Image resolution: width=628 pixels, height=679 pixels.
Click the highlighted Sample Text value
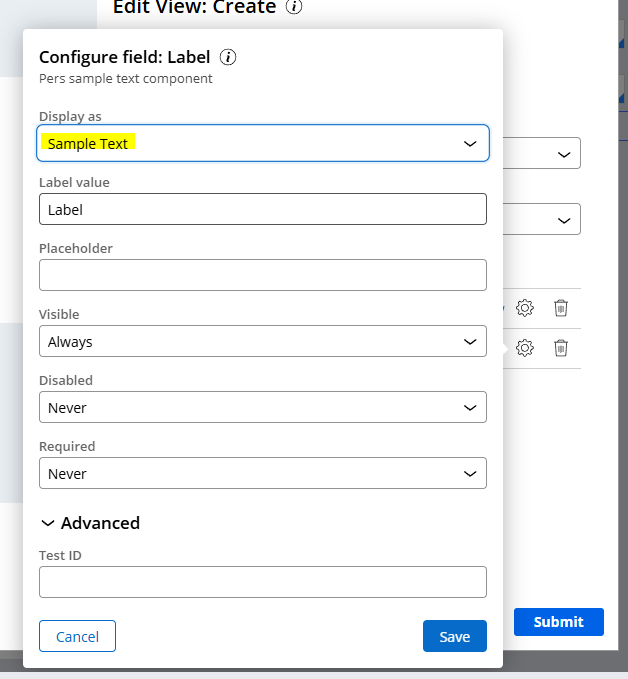tap(89, 143)
